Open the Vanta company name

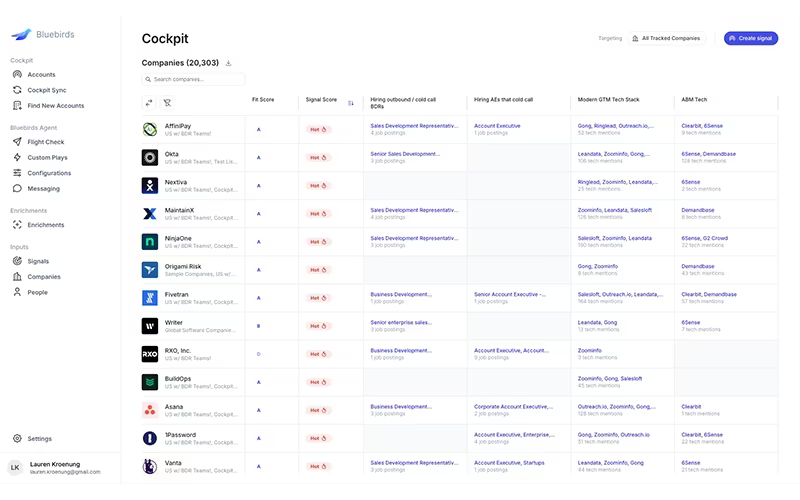coord(173,463)
